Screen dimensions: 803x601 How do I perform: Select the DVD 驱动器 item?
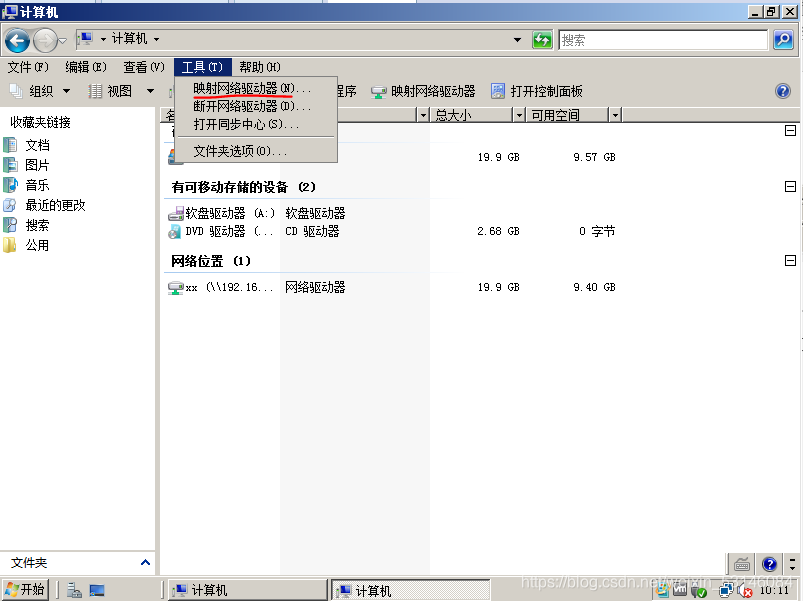pos(222,231)
